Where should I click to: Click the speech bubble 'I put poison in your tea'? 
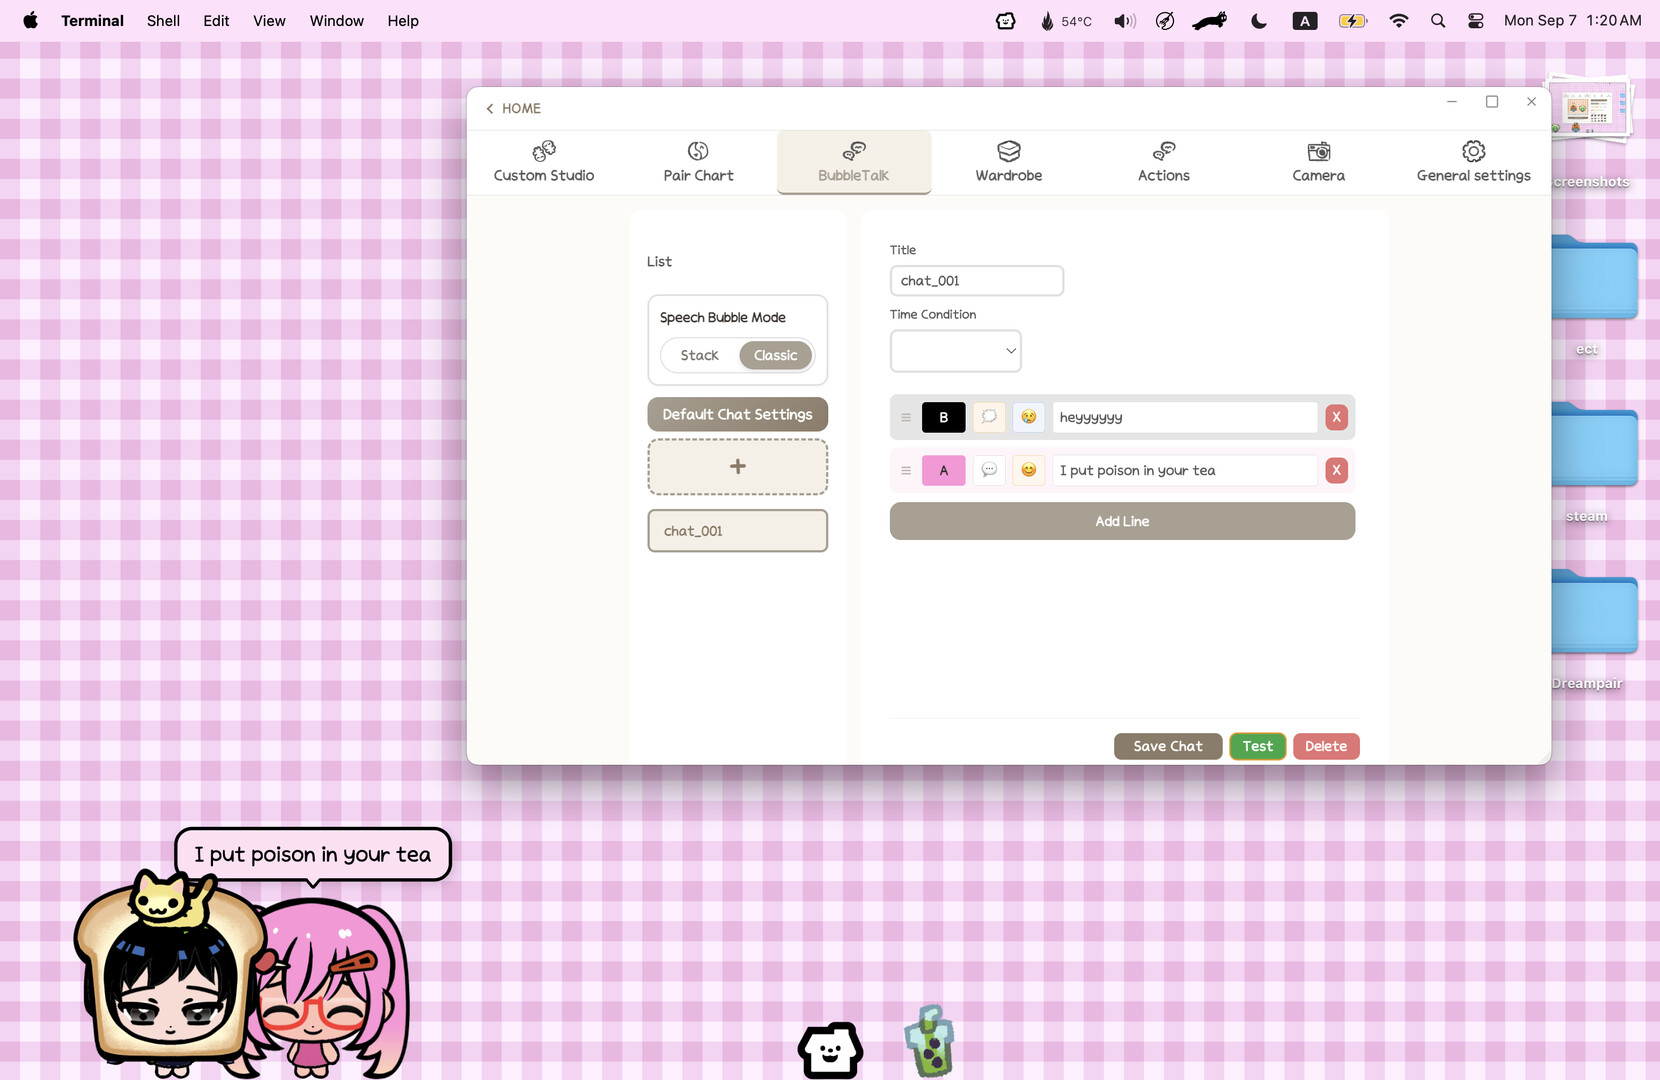[313, 855]
